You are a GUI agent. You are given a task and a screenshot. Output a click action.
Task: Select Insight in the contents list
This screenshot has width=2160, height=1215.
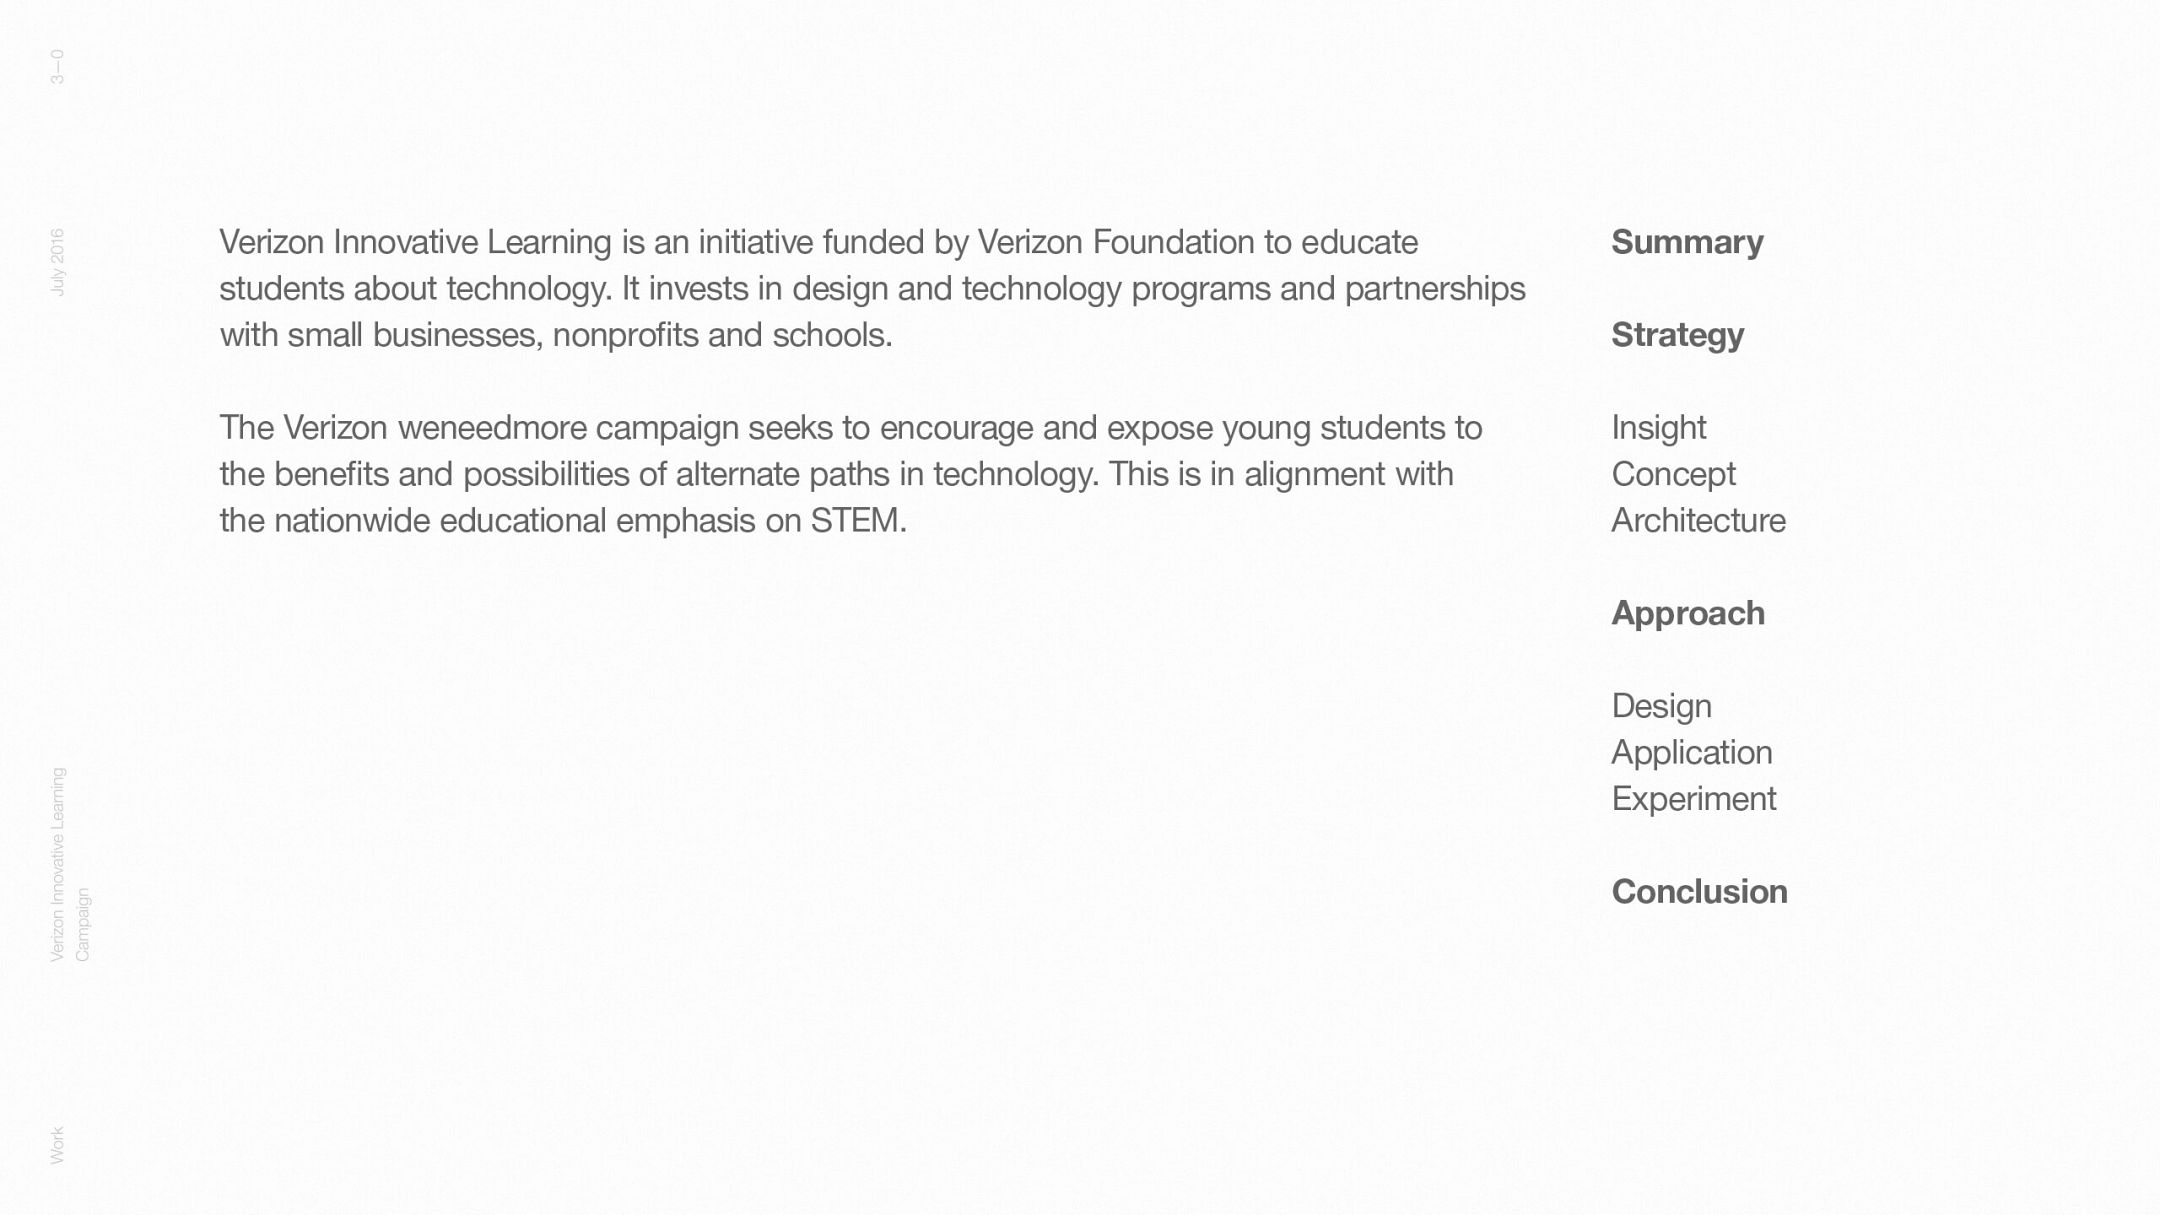coord(1658,428)
